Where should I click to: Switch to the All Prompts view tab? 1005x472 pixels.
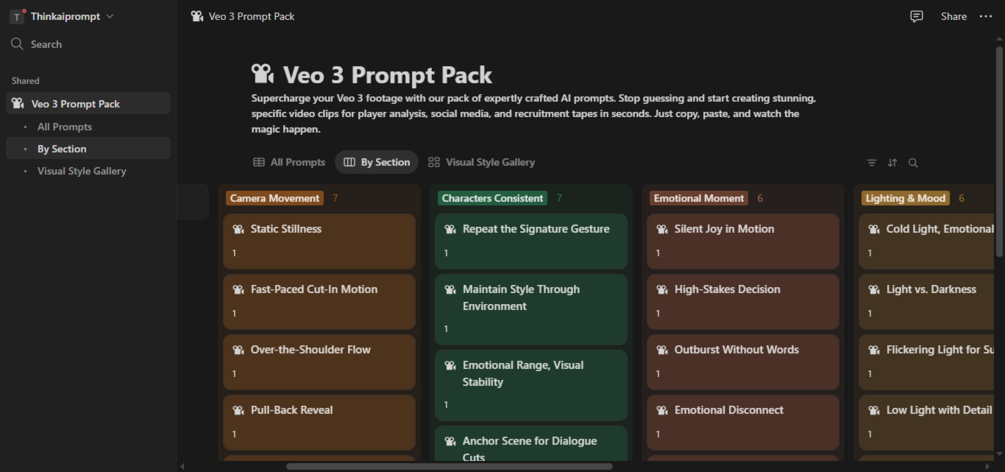pos(289,162)
